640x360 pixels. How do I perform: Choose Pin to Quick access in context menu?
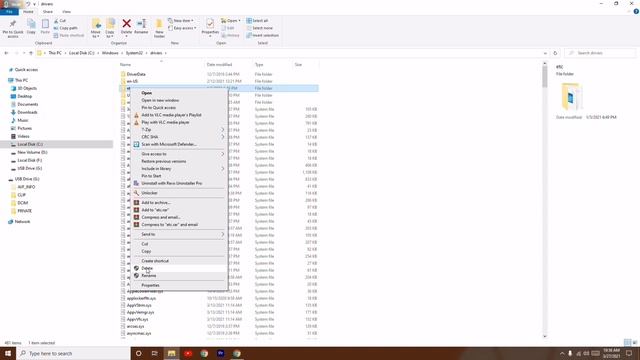[179, 108]
